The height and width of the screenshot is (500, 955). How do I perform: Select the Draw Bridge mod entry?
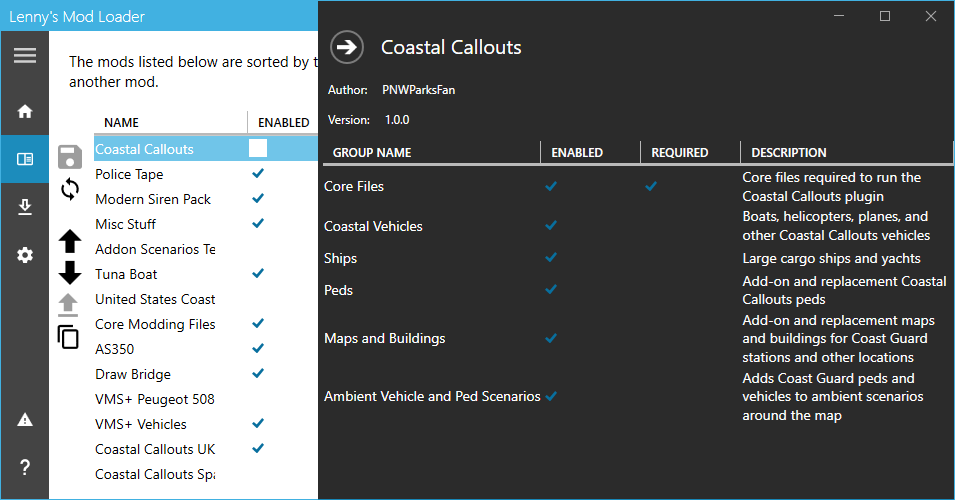point(133,374)
